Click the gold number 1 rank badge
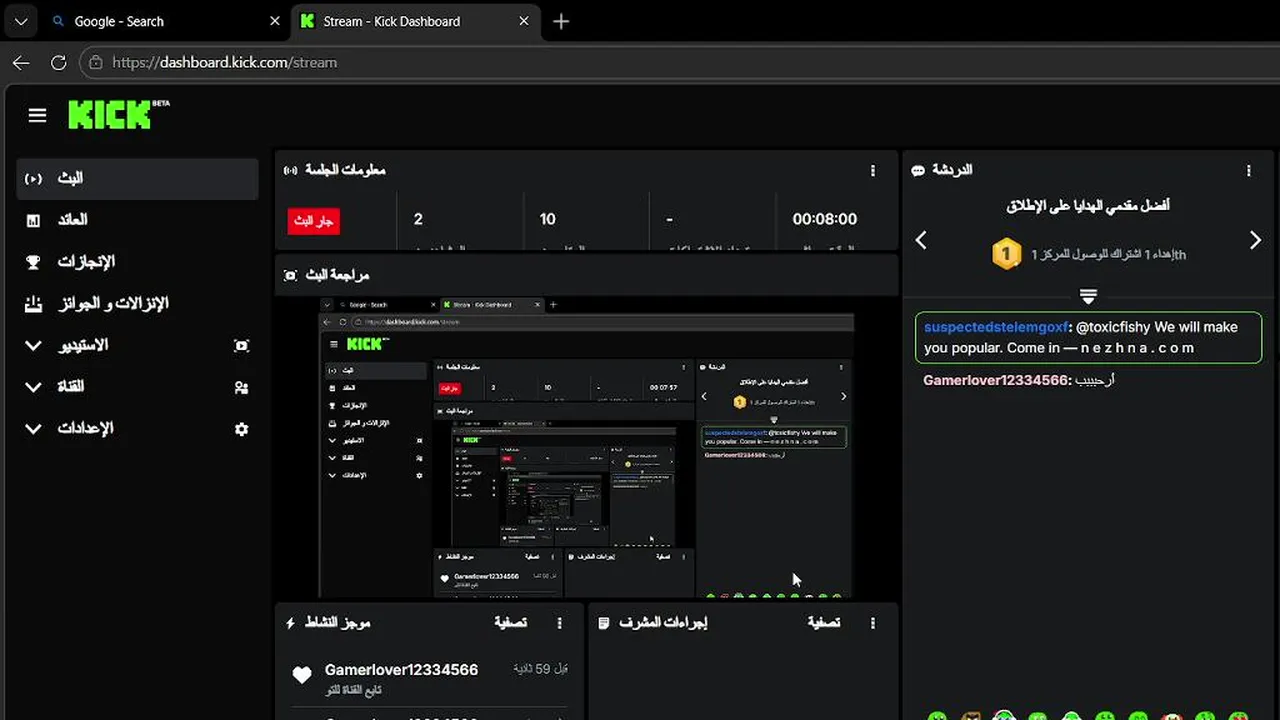The height and width of the screenshot is (720, 1280). tap(1006, 254)
